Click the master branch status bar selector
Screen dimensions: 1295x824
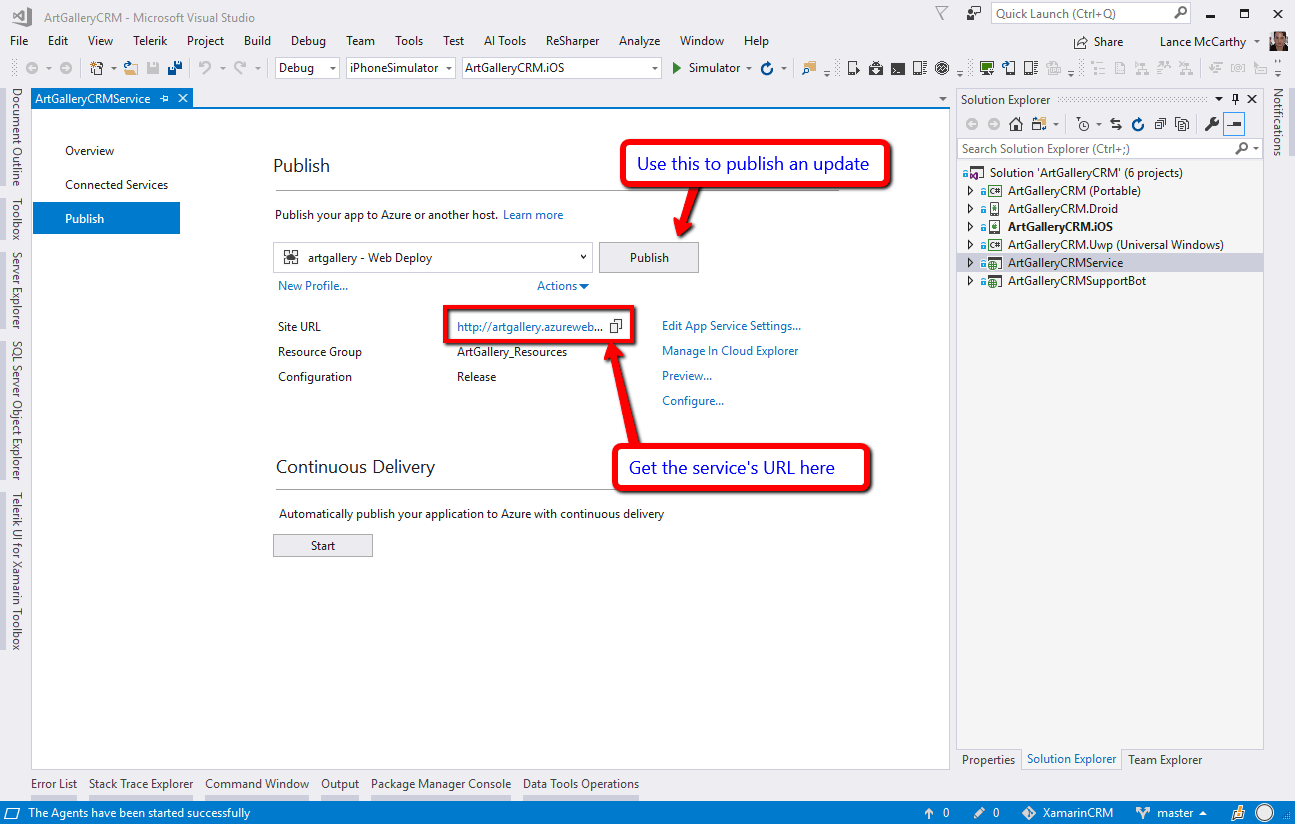tap(1173, 813)
